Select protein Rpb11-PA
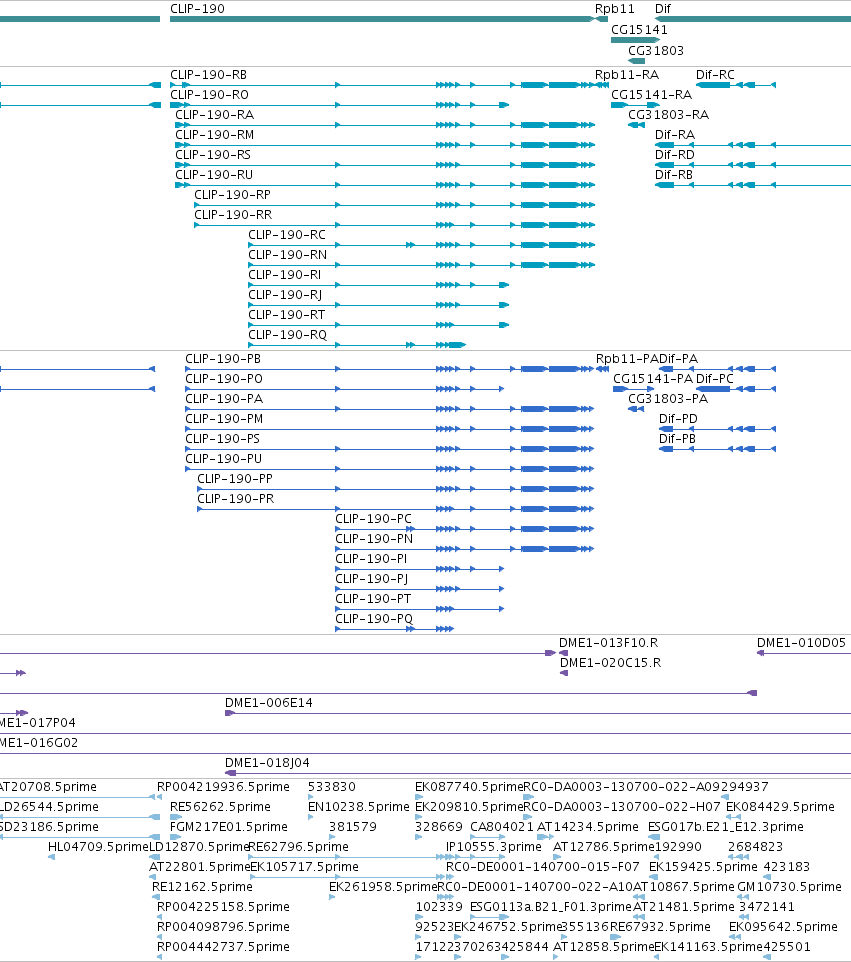The image size is (851, 962). pyautogui.click(x=627, y=359)
